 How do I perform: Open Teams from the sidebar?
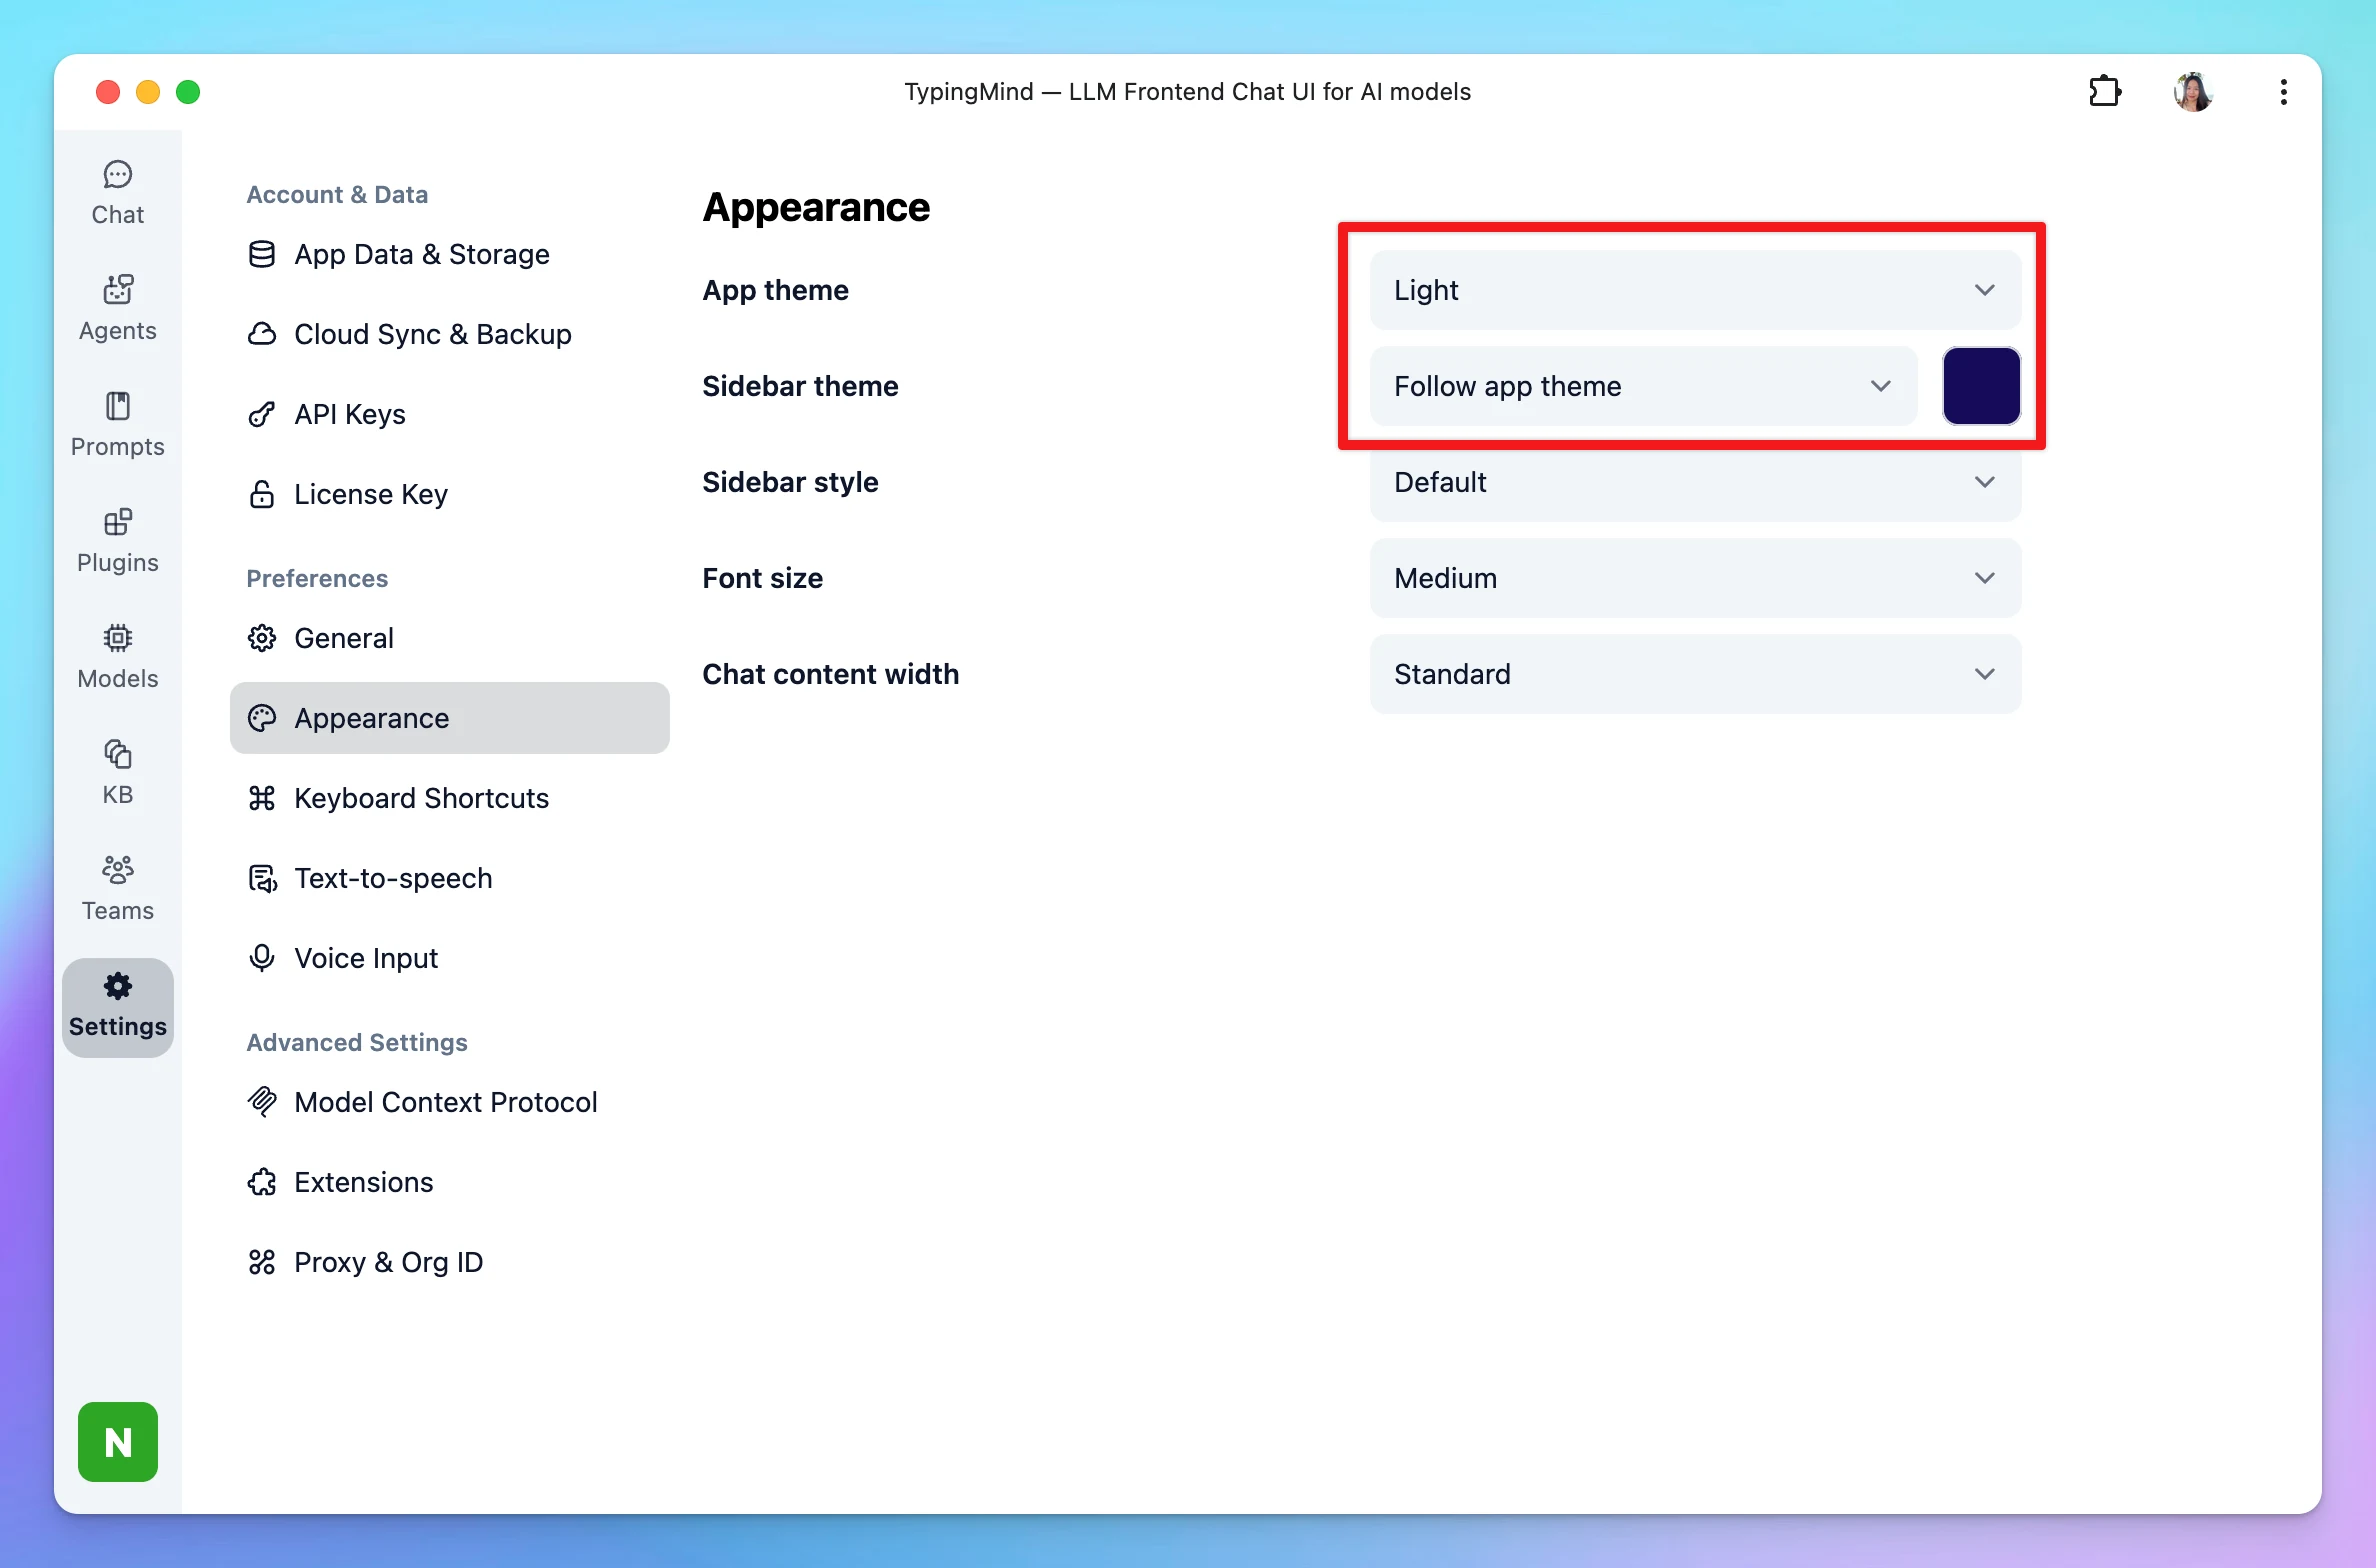[x=118, y=888]
